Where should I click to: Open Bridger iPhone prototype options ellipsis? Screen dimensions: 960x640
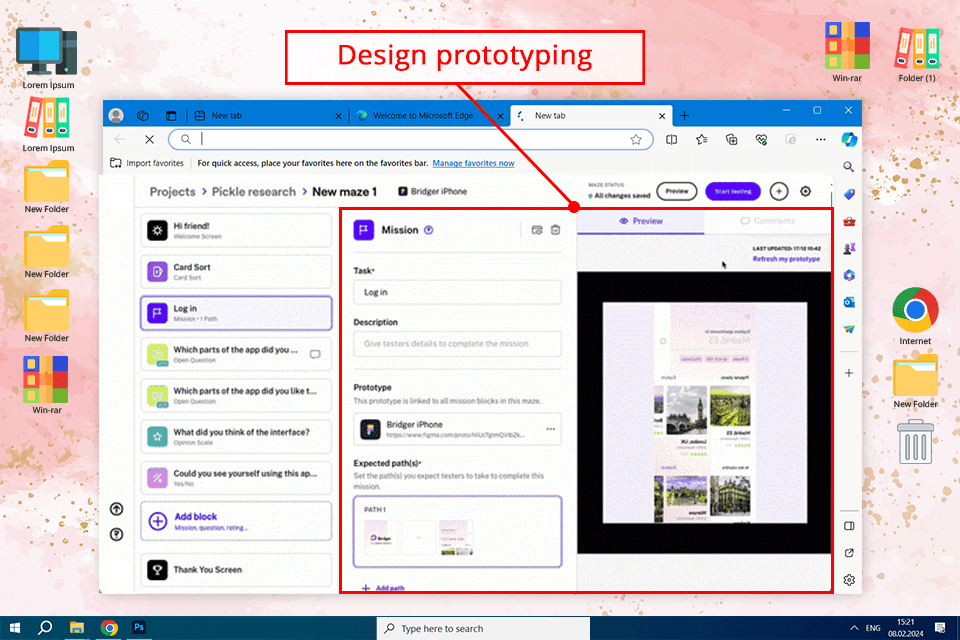(550, 429)
